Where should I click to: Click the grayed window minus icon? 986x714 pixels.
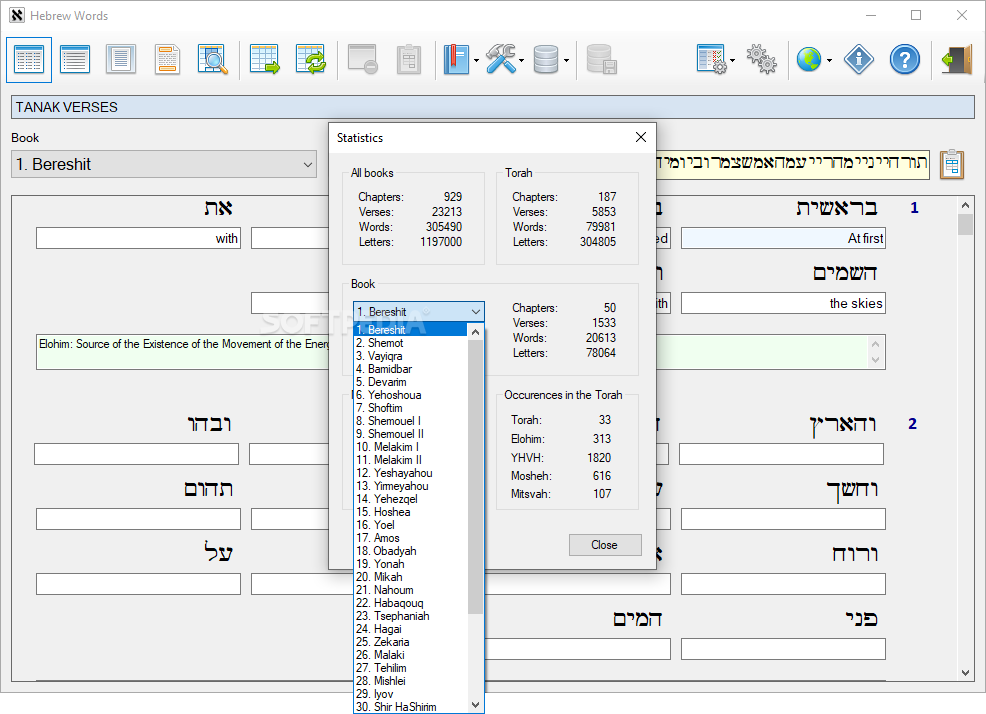tap(363, 60)
